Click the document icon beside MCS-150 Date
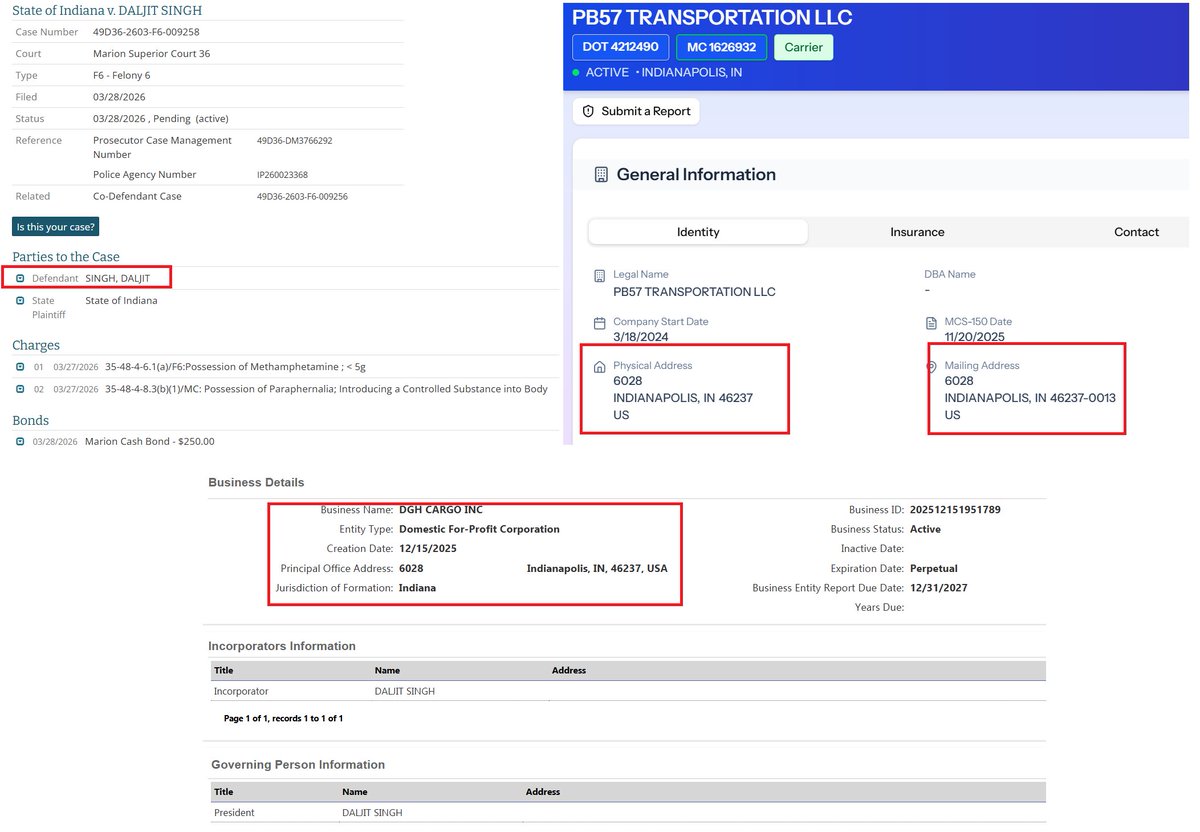Viewport: 1200px width, 832px height. coord(932,323)
